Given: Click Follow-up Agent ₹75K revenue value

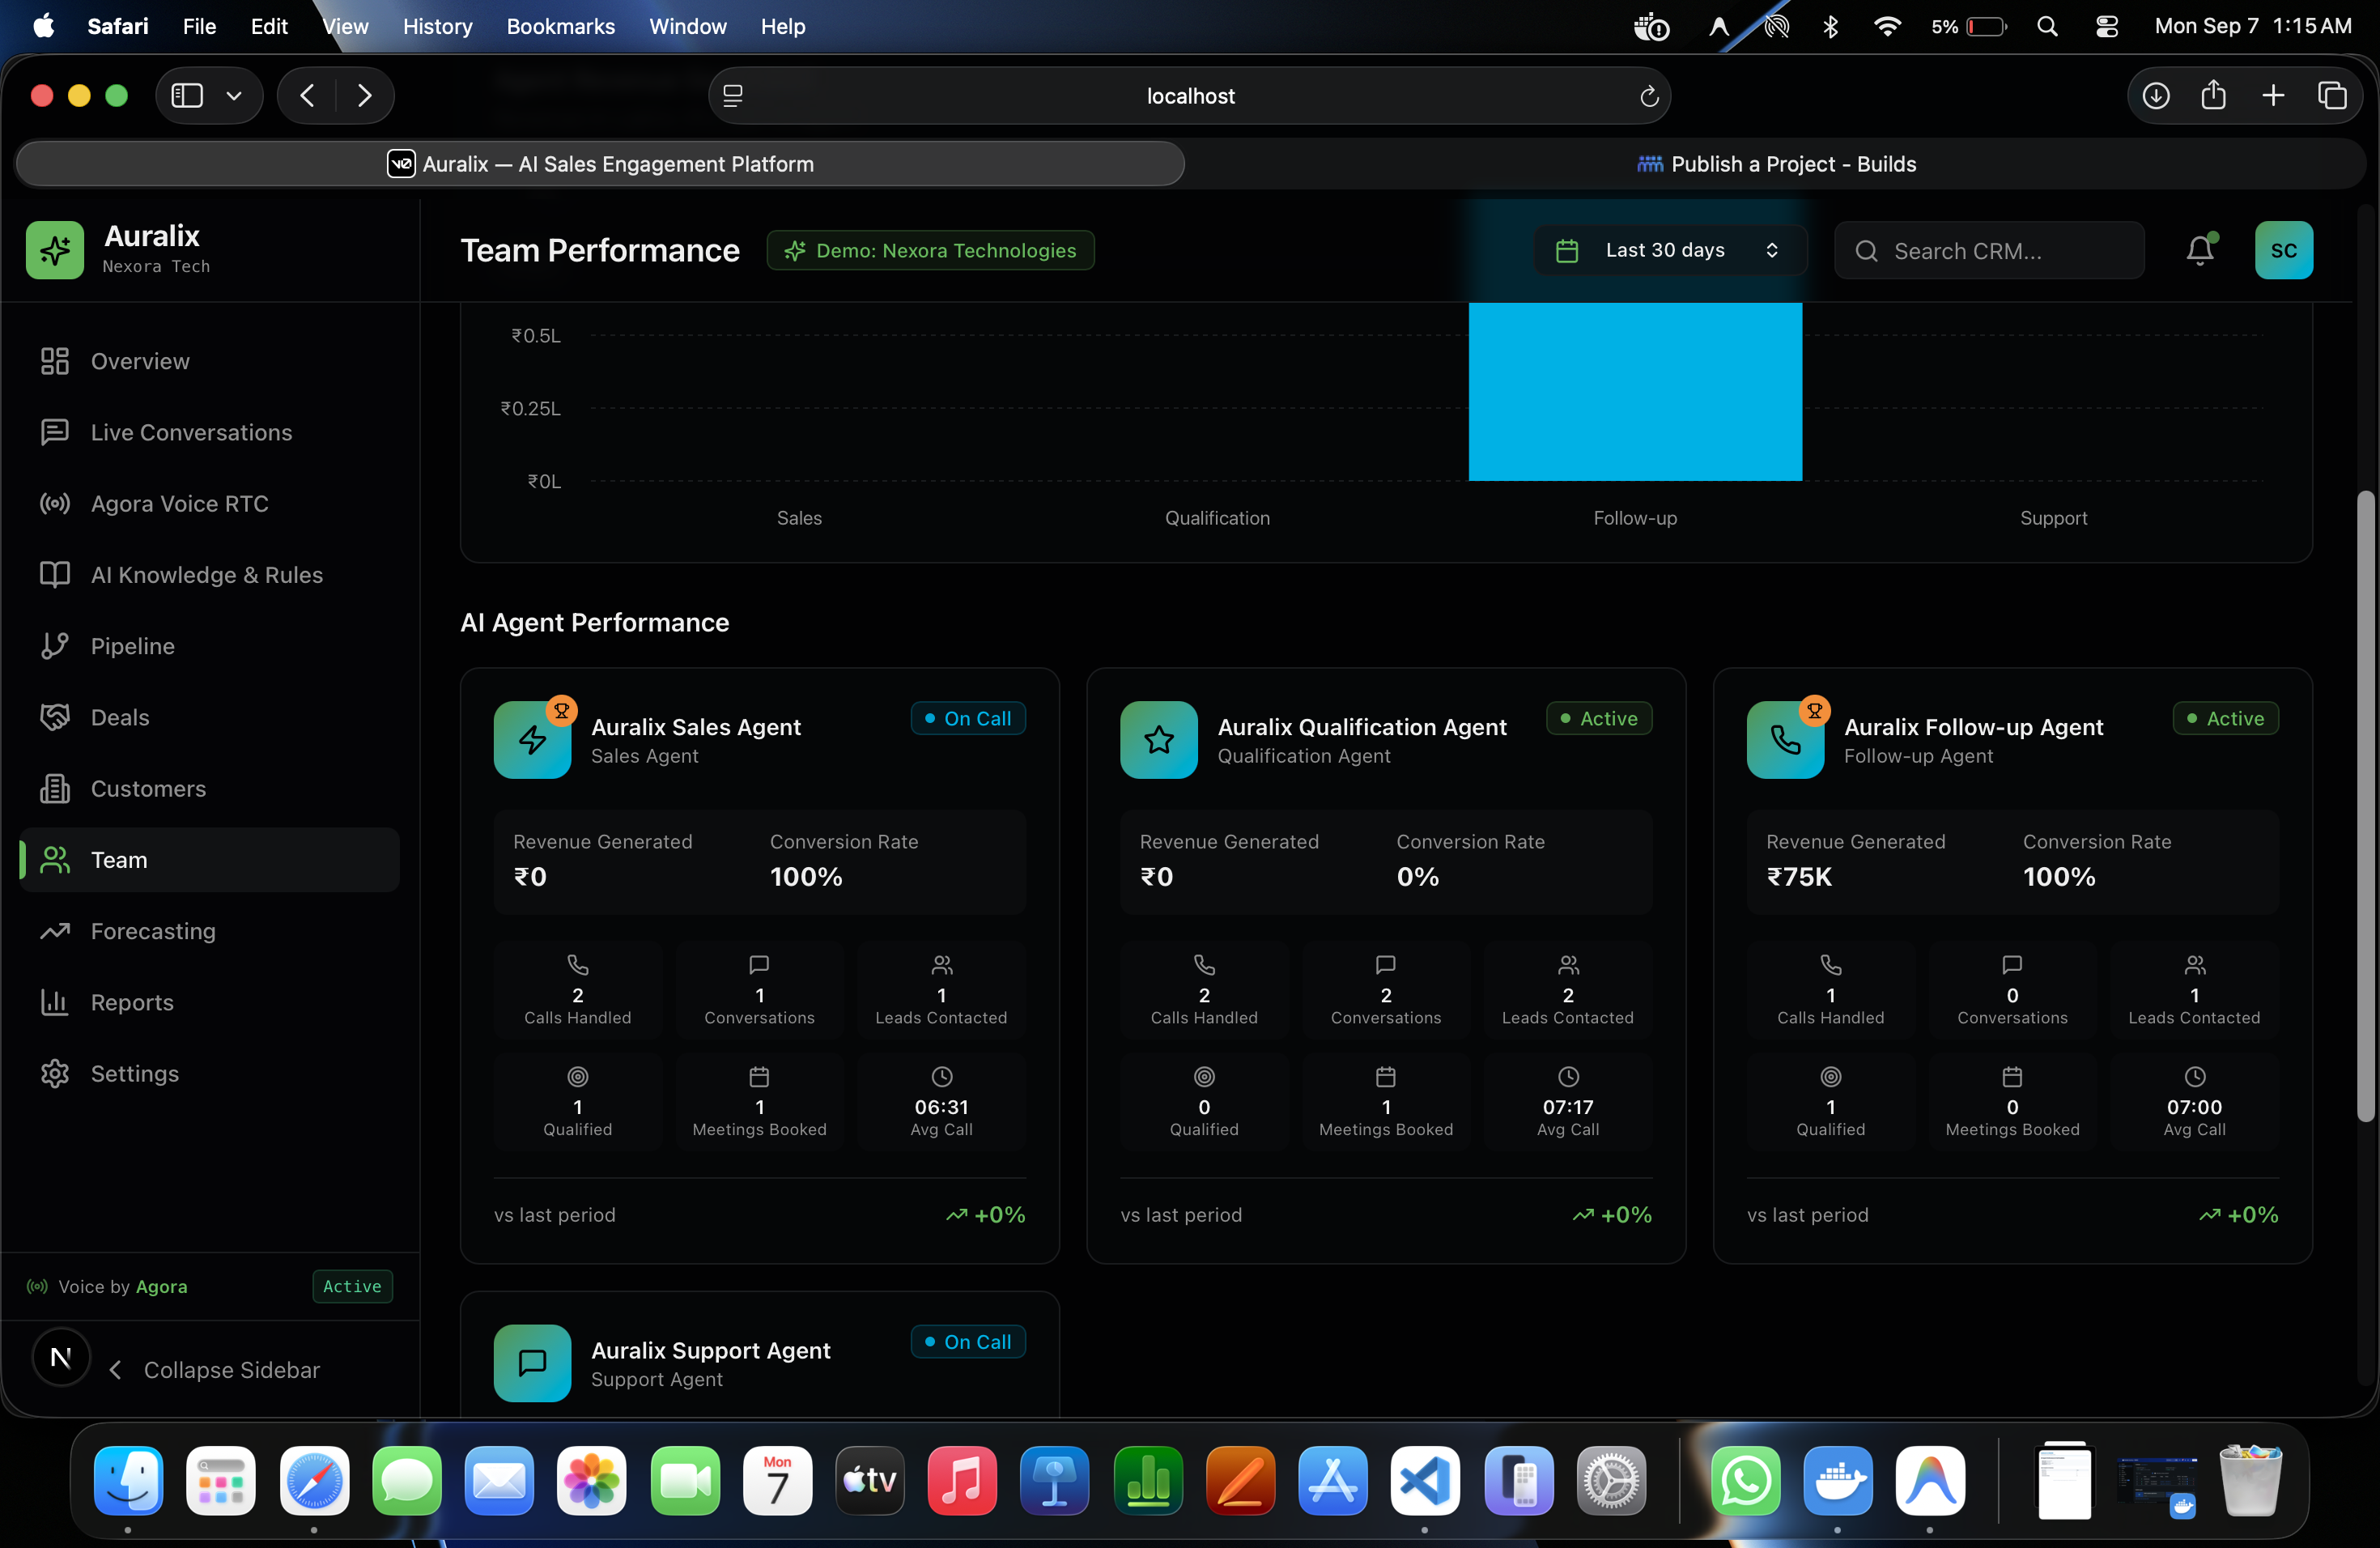Looking at the screenshot, I should (x=1799, y=877).
